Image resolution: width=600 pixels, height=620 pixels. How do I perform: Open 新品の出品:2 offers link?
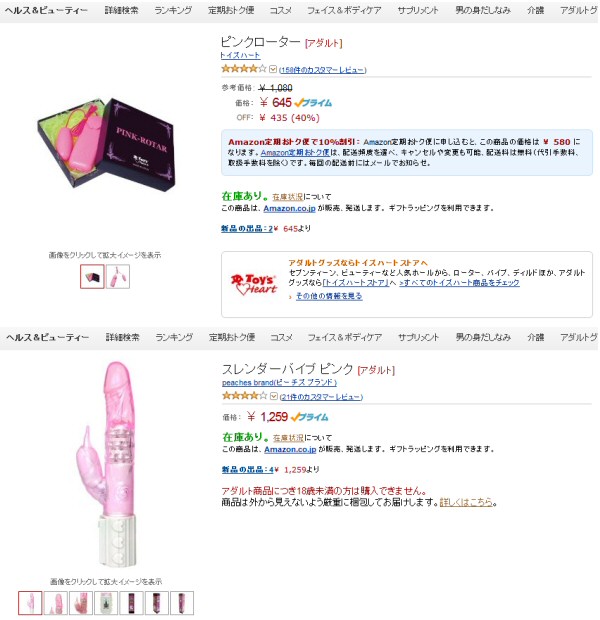247,229
